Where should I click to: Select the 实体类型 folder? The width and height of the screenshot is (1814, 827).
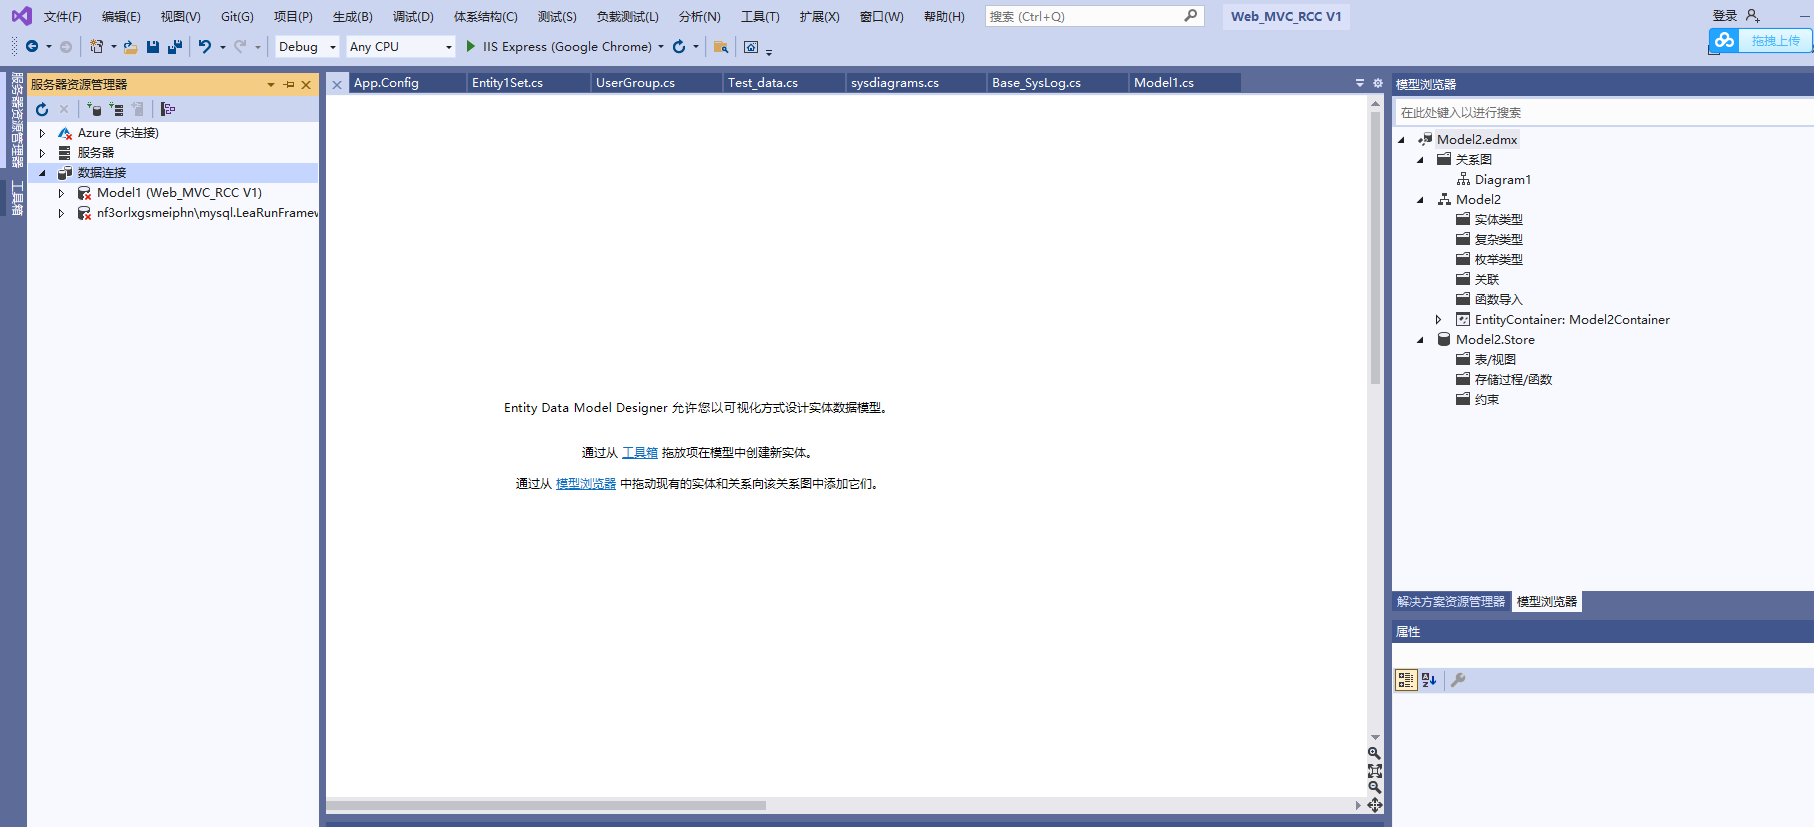pos(1498,220)
